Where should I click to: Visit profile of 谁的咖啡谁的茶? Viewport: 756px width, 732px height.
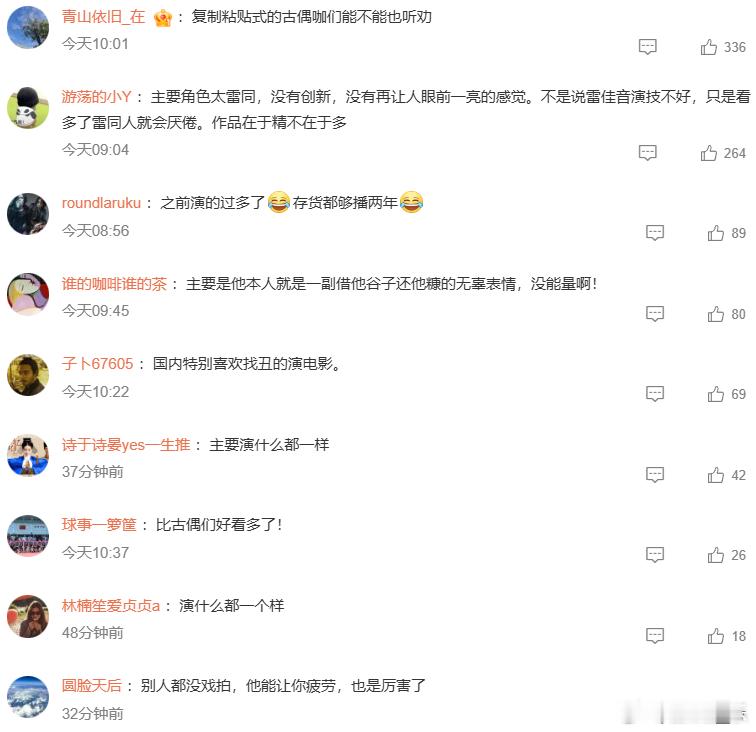point(114,284)
